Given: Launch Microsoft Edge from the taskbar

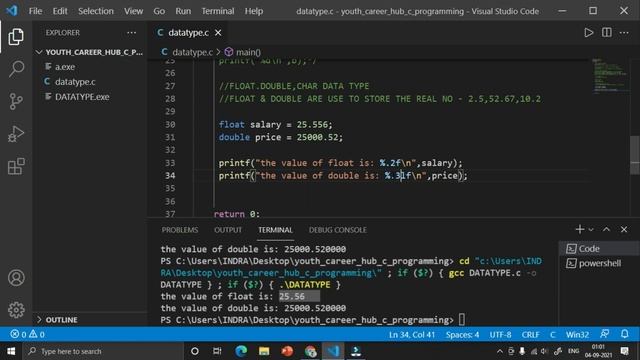Looking at the screenshot, I should click(x=241, y=351).
